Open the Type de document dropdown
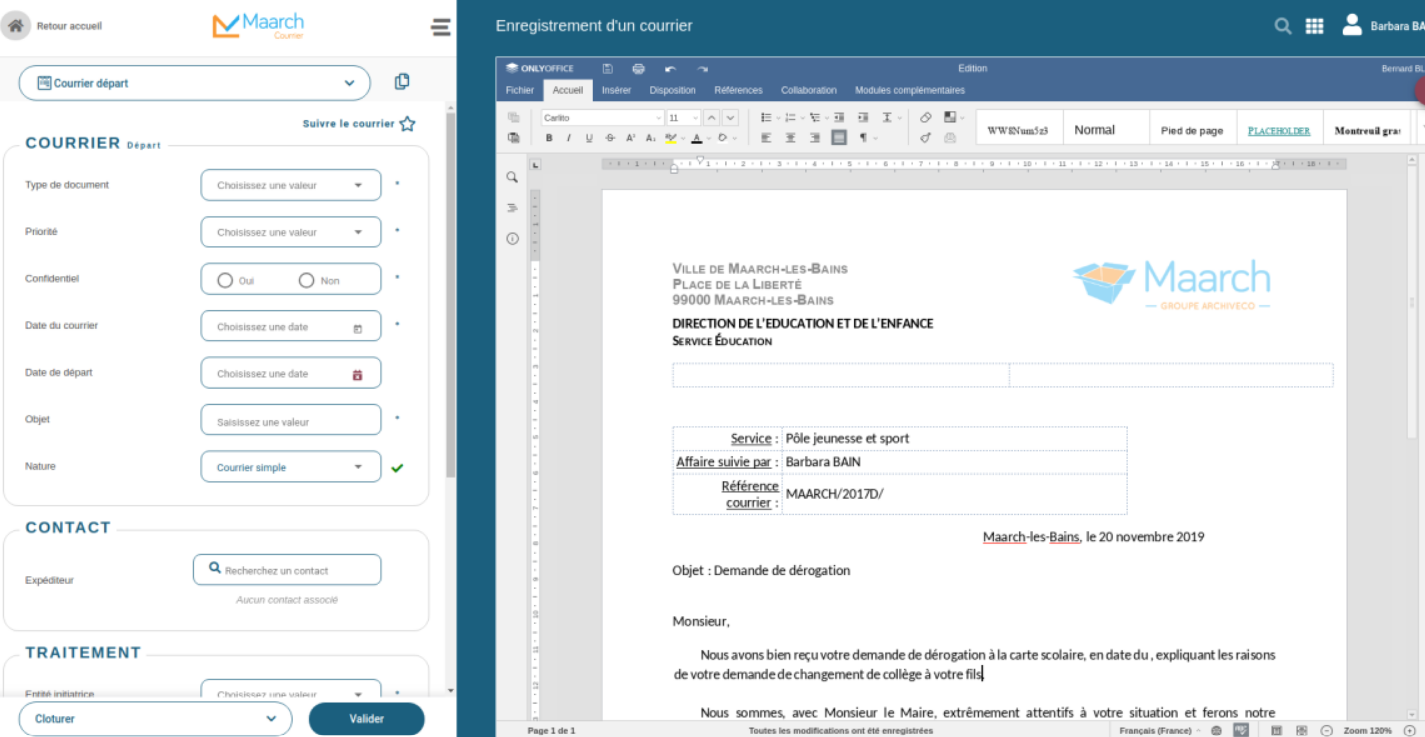 [290, 185]
